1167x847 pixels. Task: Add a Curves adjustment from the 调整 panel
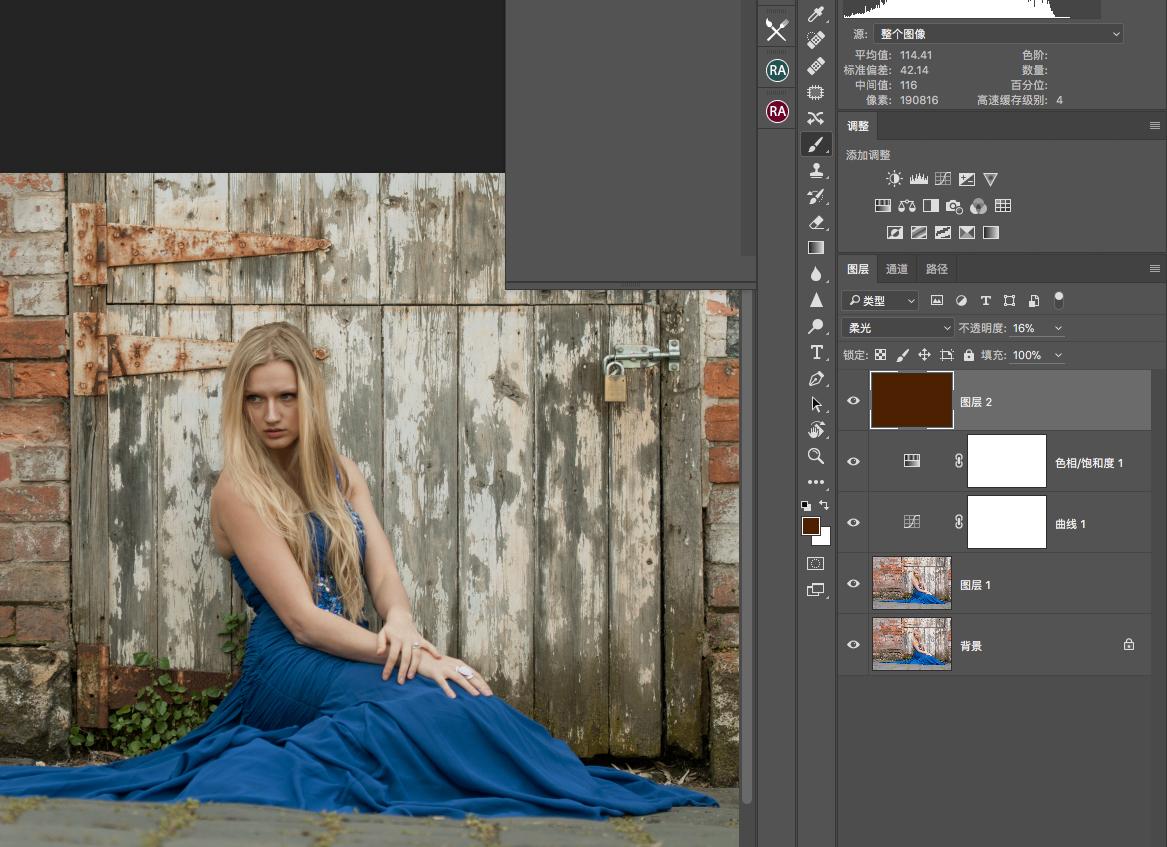pos(943,179)
